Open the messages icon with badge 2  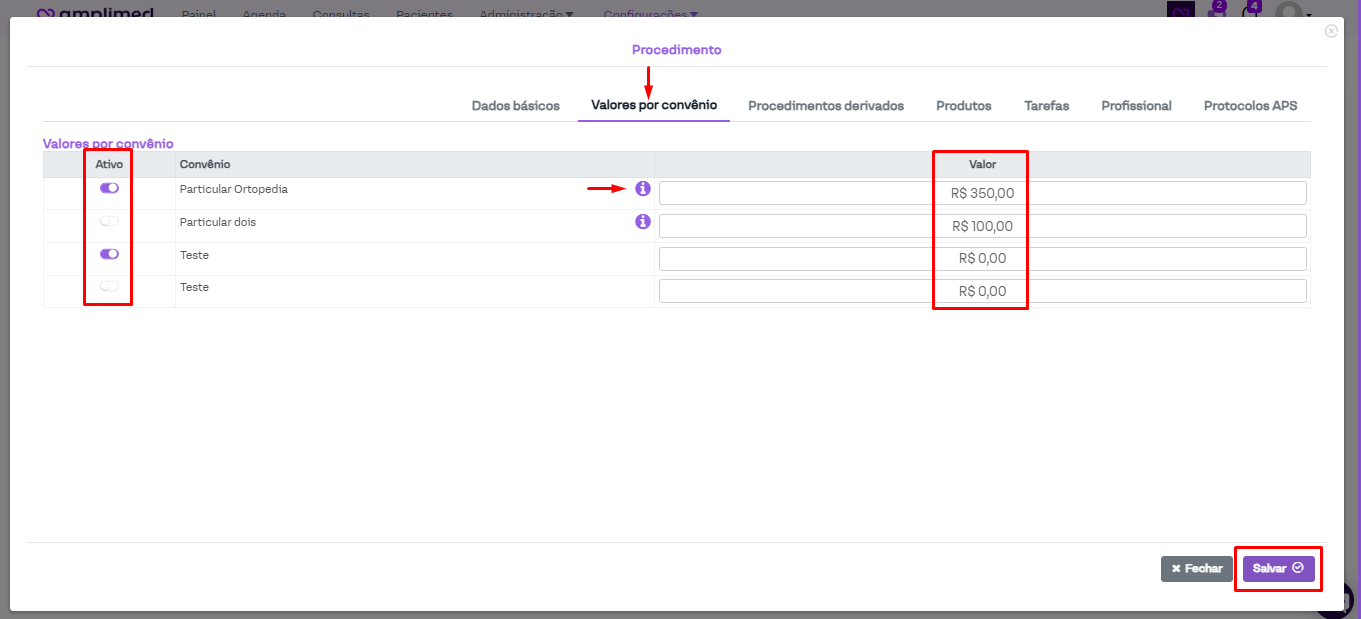(1217, 11)
